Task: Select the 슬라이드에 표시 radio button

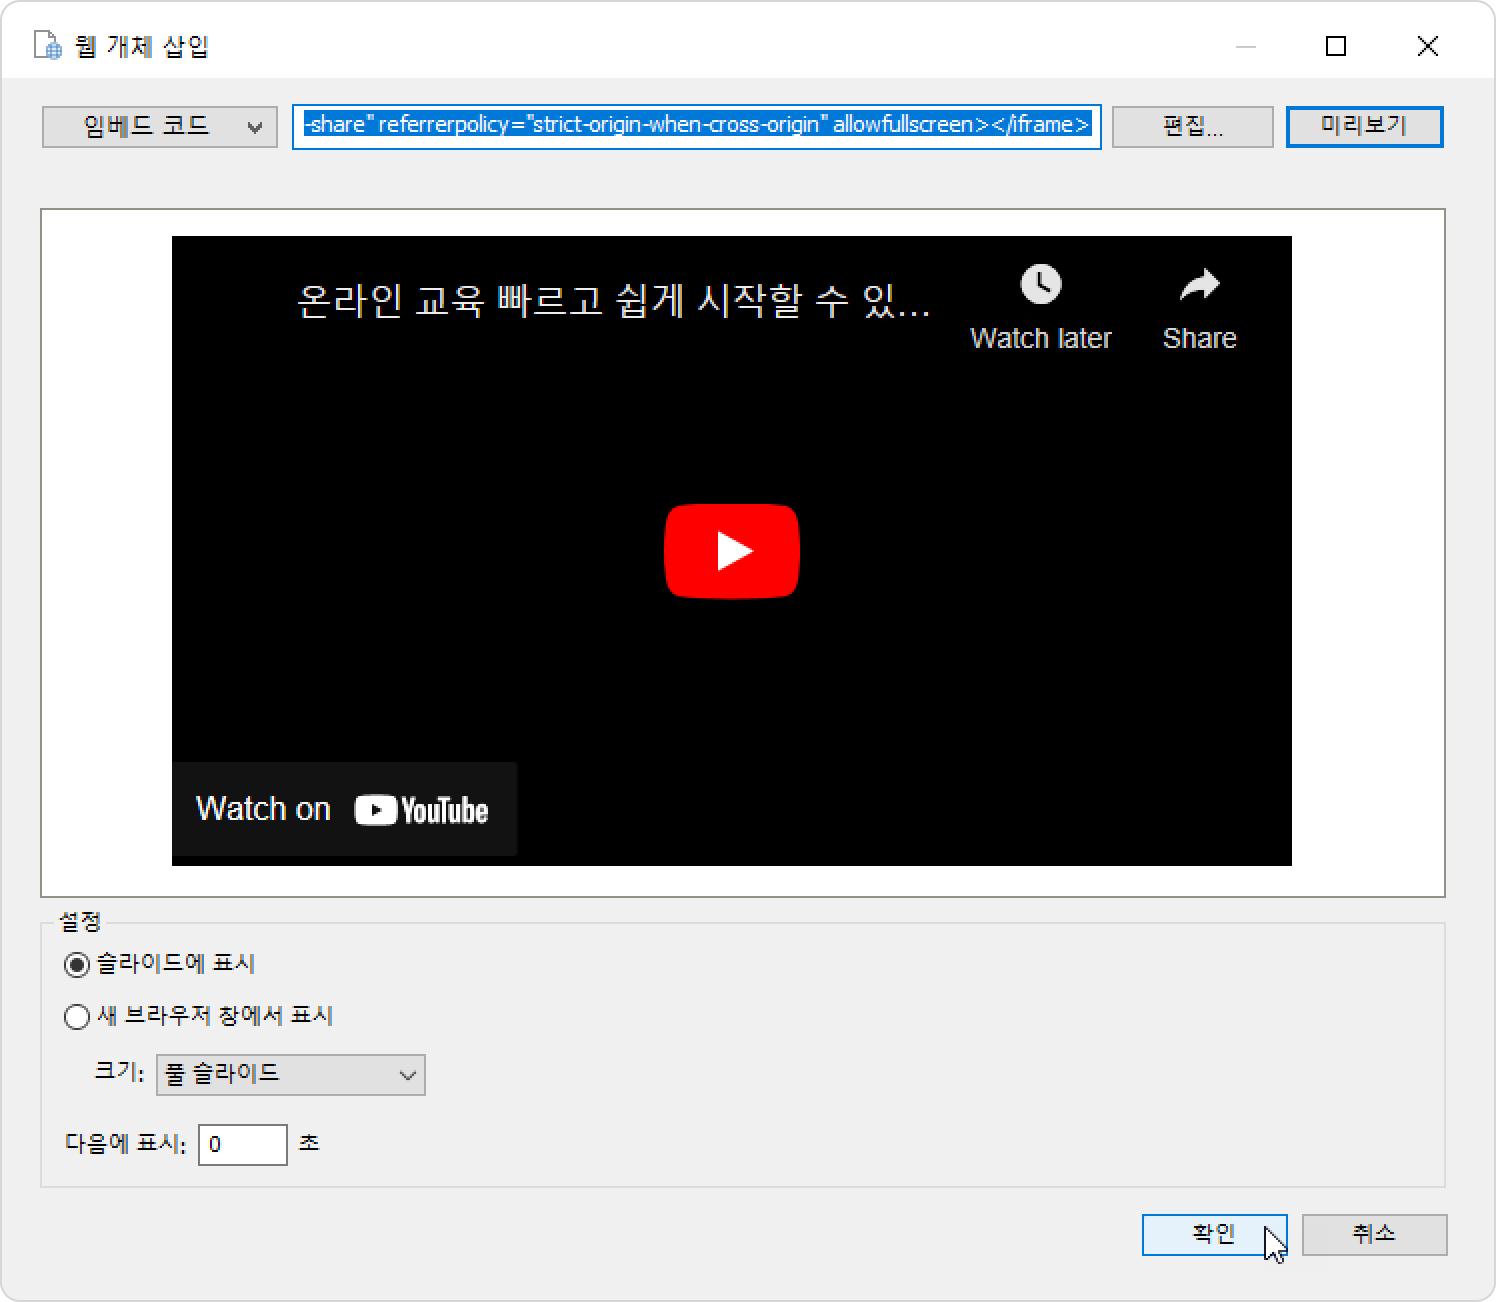Action: (x=76, y=965)
